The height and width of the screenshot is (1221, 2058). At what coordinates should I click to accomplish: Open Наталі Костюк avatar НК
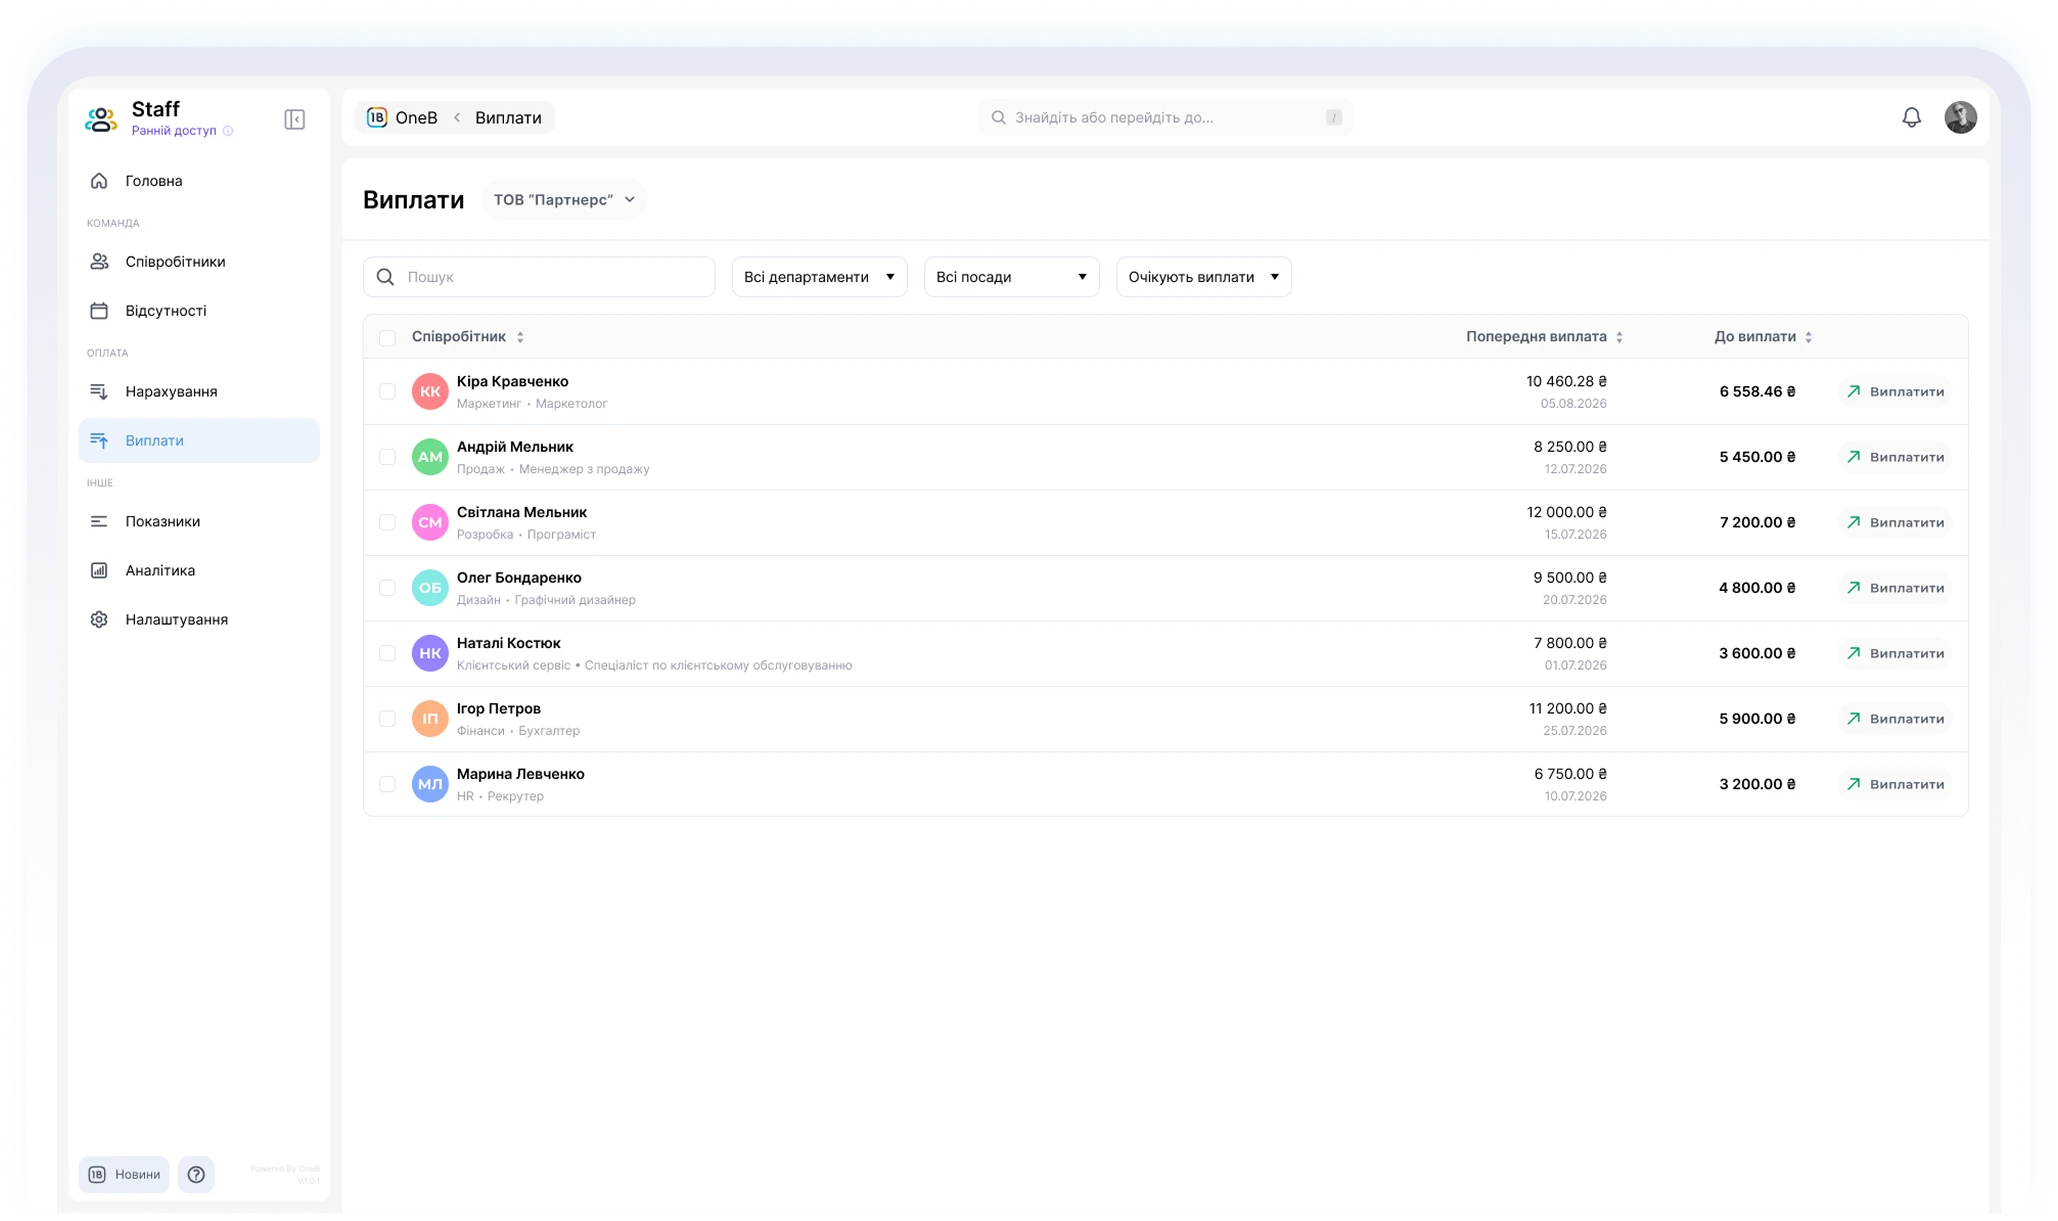[430, 653]
